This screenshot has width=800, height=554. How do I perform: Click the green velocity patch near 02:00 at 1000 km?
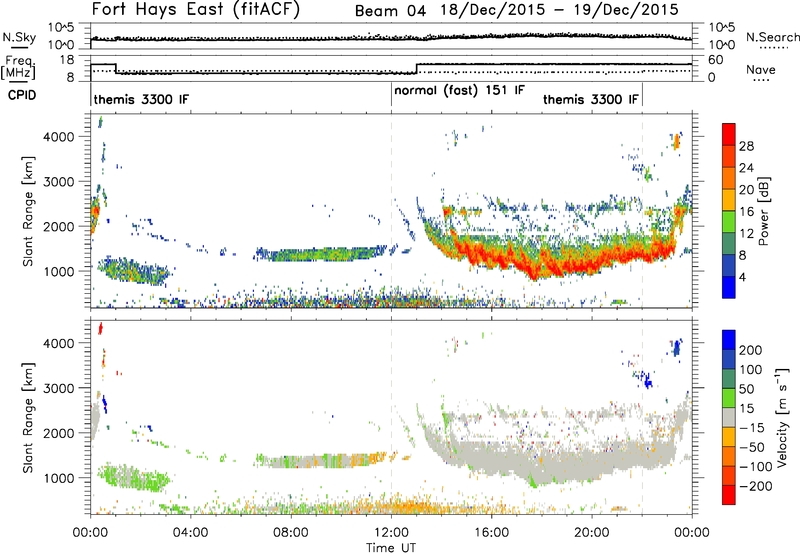134,476
